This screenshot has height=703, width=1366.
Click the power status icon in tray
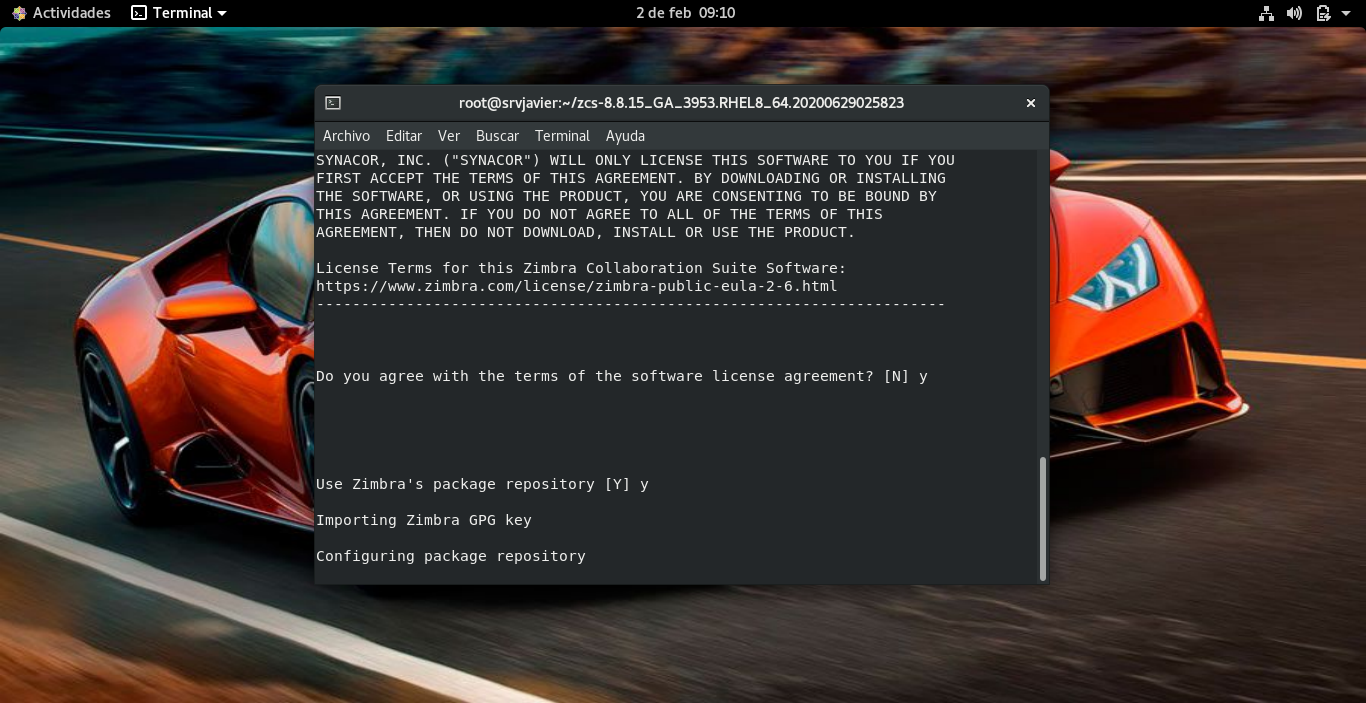[x=1323, y=13]
